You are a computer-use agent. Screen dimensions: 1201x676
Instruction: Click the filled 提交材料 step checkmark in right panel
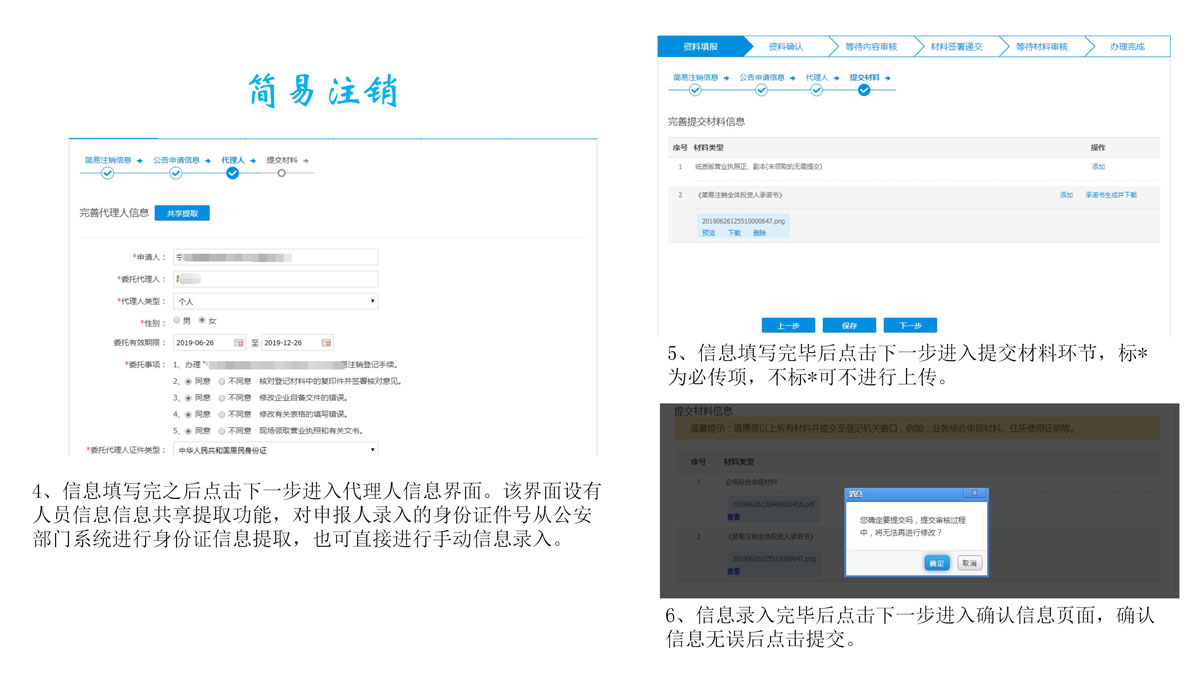click(864, 90)
